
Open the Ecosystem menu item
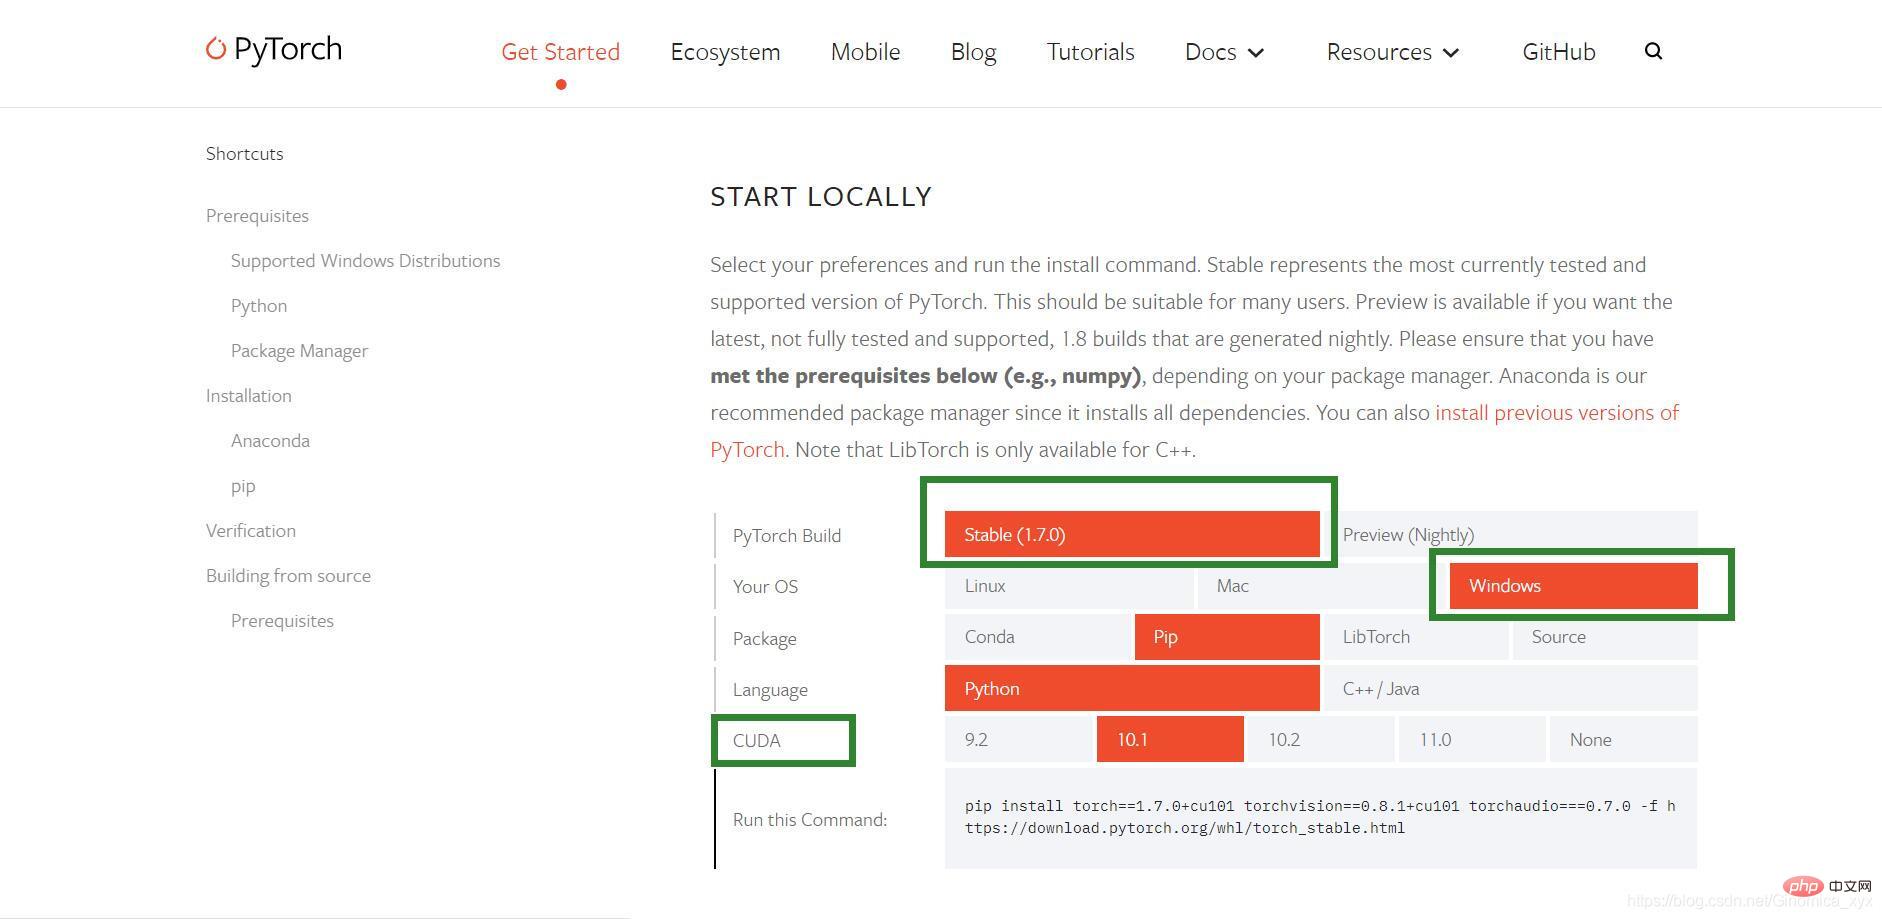point(725,52)
